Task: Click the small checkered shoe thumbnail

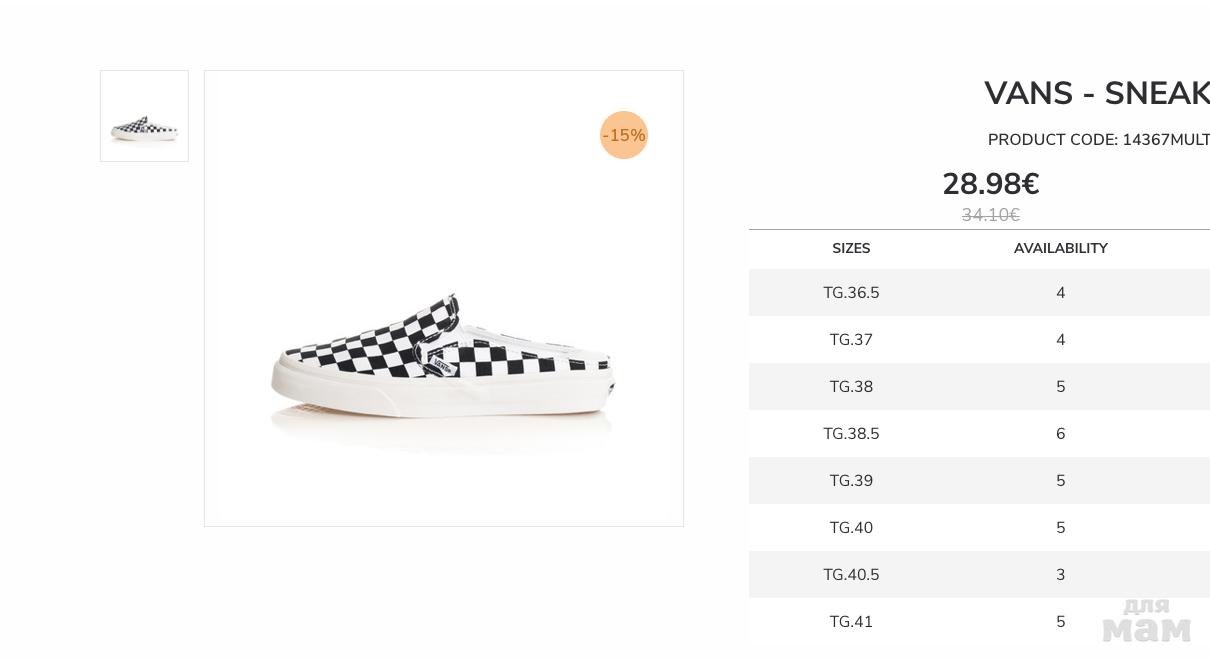Action: pyautogui.click(x=144, y=116)
